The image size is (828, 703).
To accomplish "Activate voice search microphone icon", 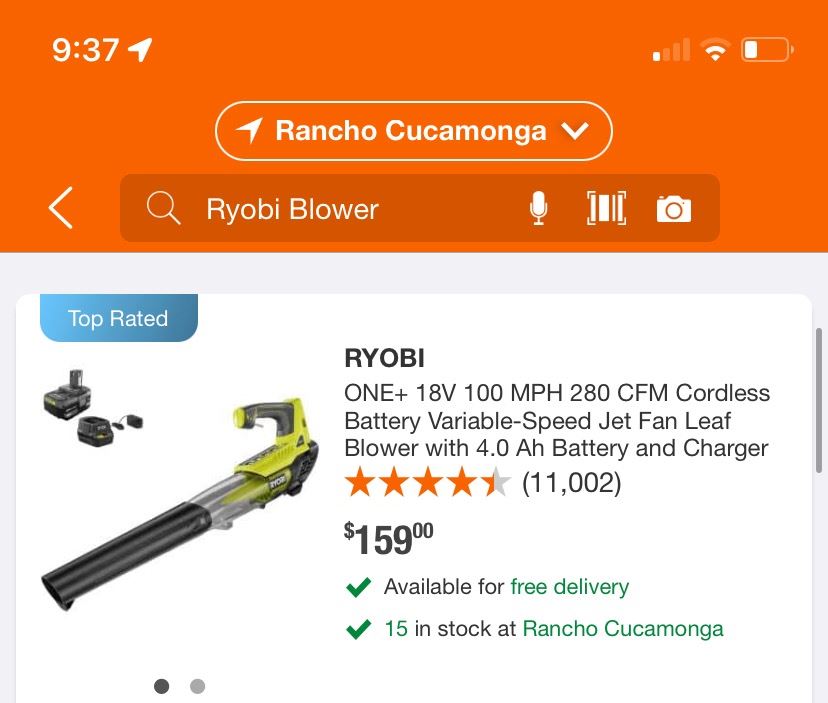I will point(538,208).
